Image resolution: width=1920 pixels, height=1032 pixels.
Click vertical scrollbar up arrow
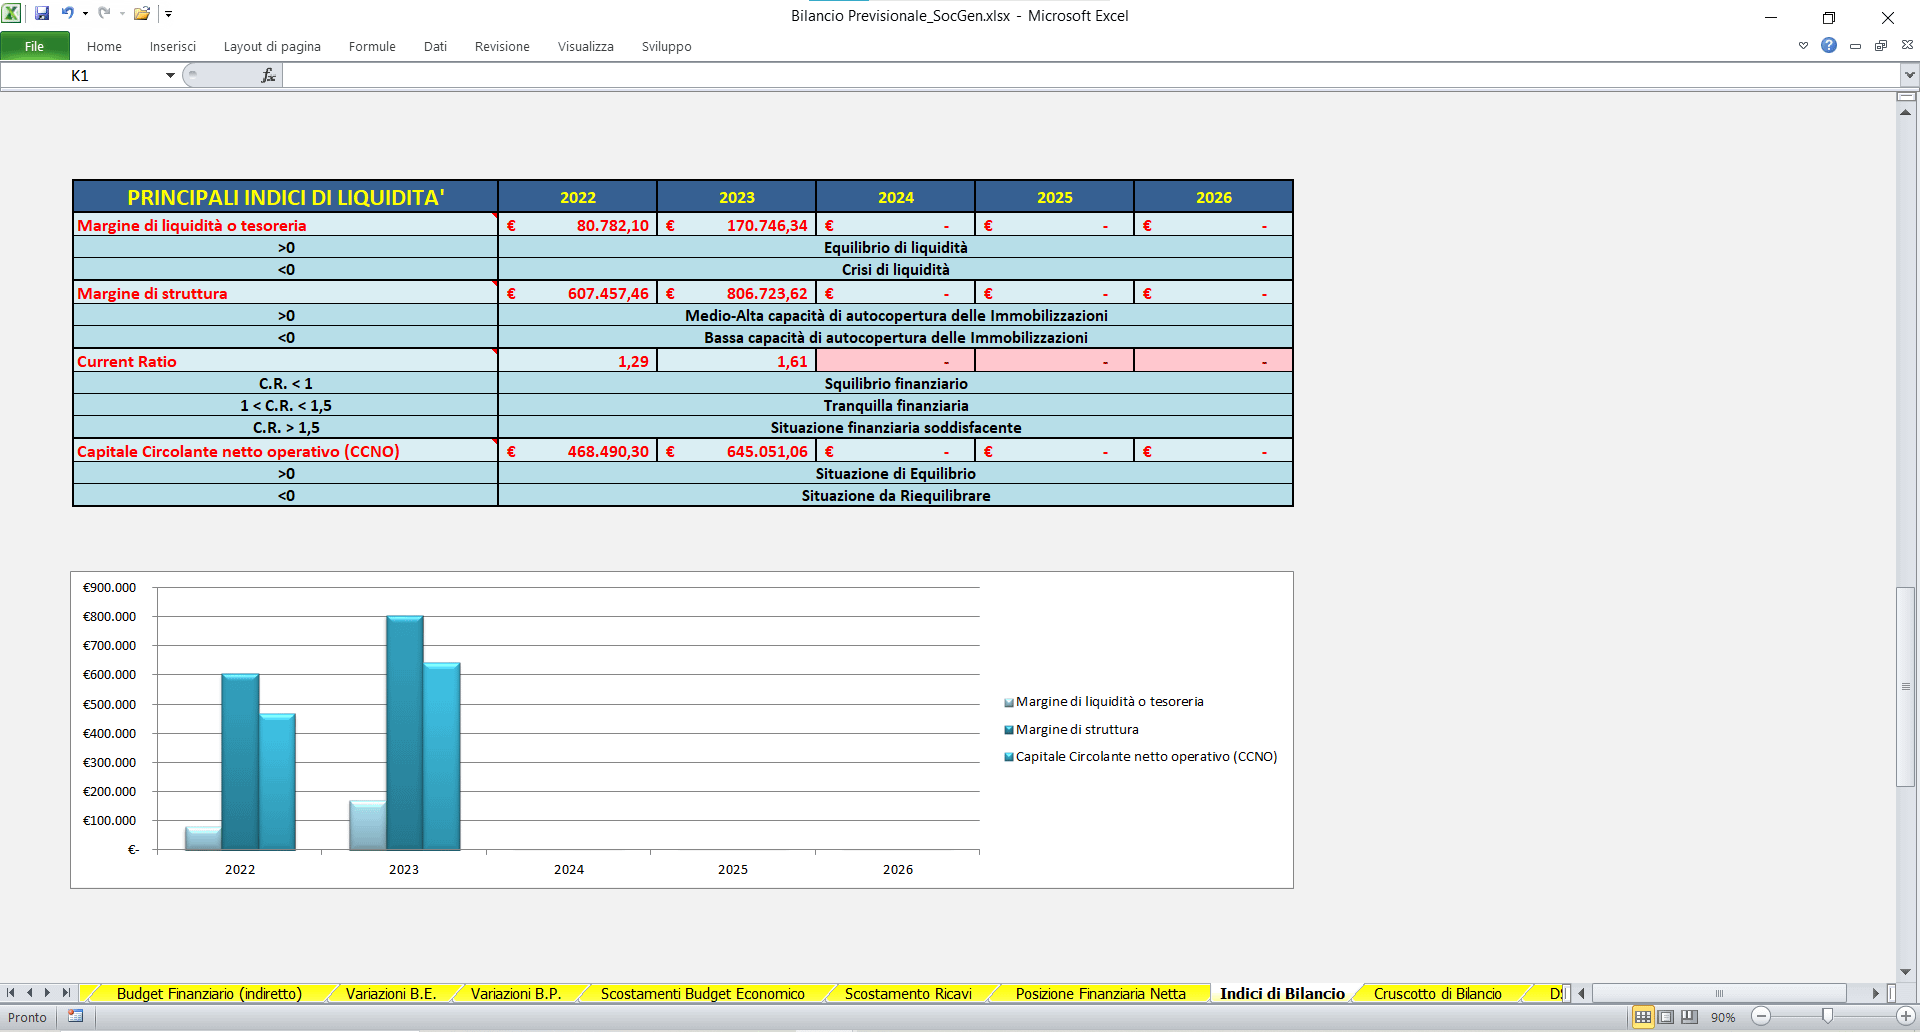tap(1906, 112)
